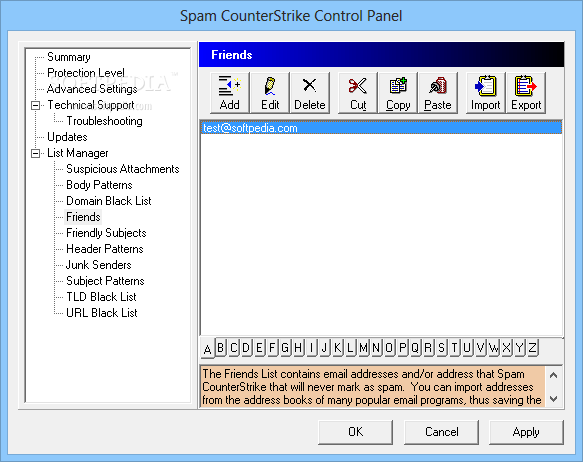Screen dimensions: 583x462
Task: Switch to the Y letter tab
Action: (519, 348)
